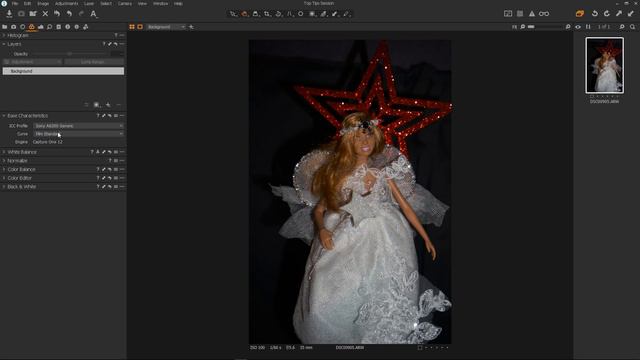Open the File menu
640x360 pixels.
click(15, 3)
